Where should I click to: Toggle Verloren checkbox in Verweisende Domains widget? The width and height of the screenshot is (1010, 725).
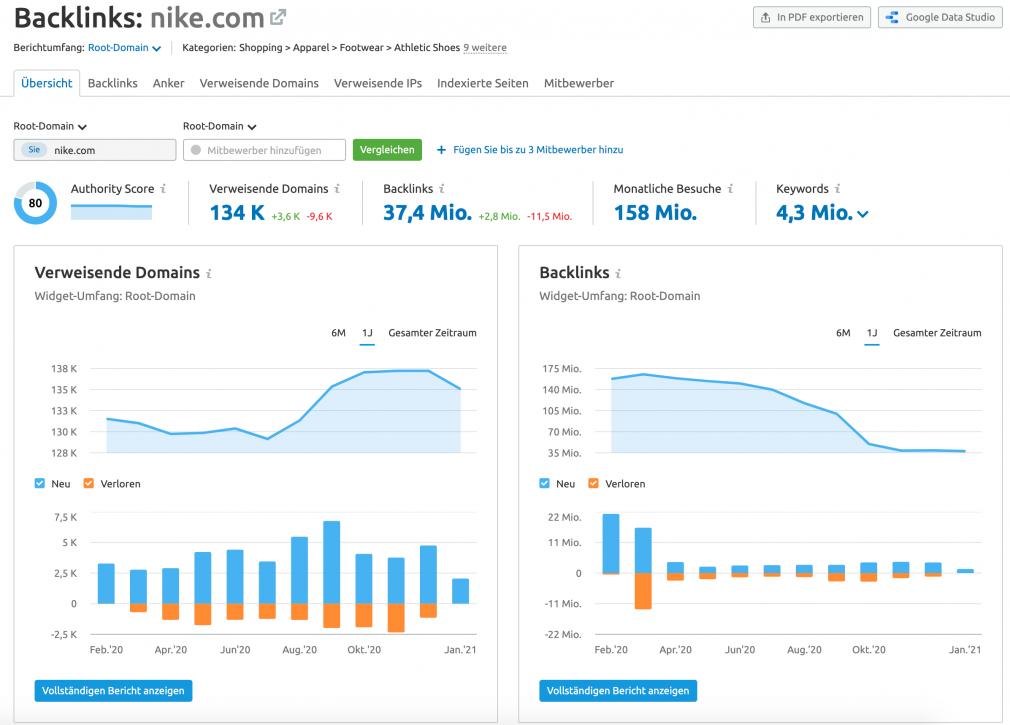(89, 484)
